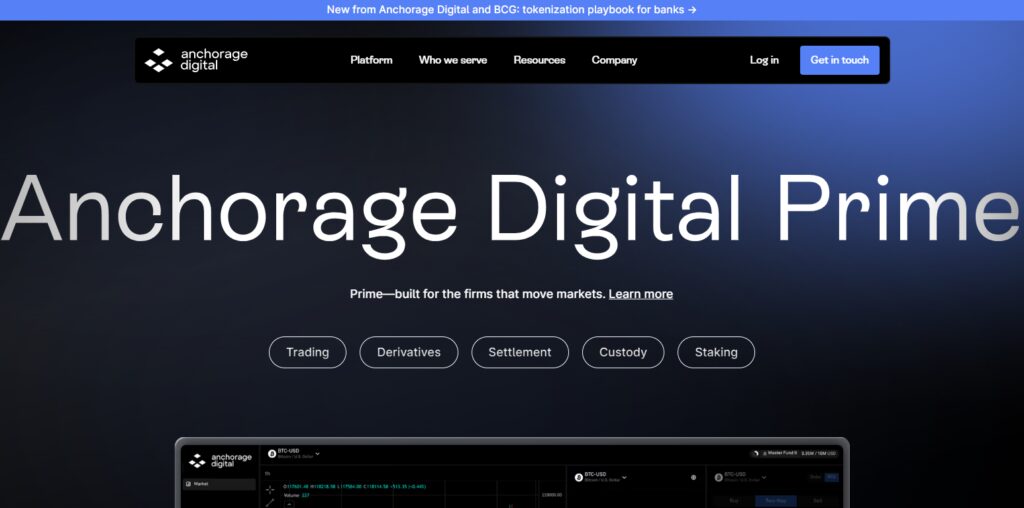Select the crosshair chart tool in the preview
Screen dimensions: 1024x508
click(270, 490)
